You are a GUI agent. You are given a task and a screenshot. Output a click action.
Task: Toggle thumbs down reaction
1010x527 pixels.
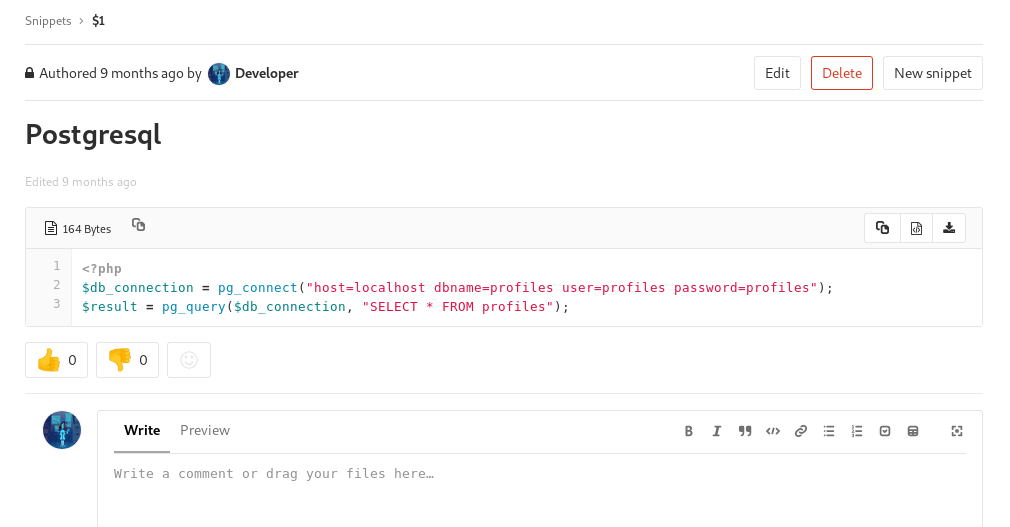click(x=127, y=360)
